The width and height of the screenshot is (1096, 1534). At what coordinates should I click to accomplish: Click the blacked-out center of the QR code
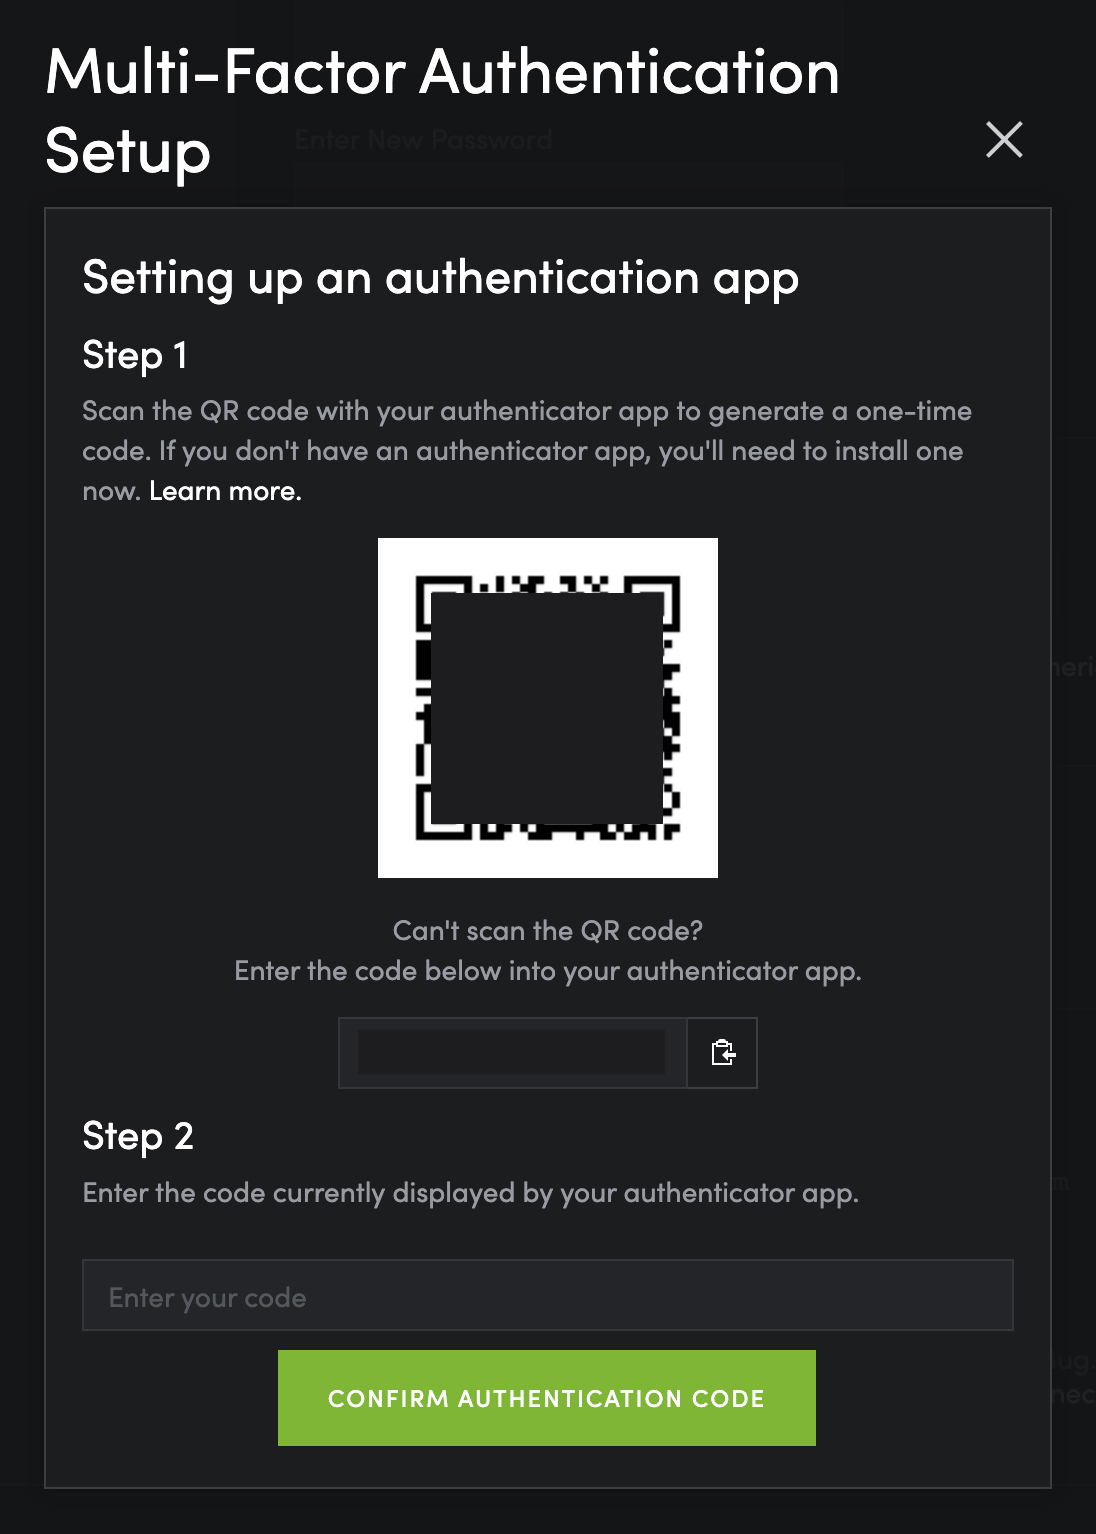coord(547,708)
